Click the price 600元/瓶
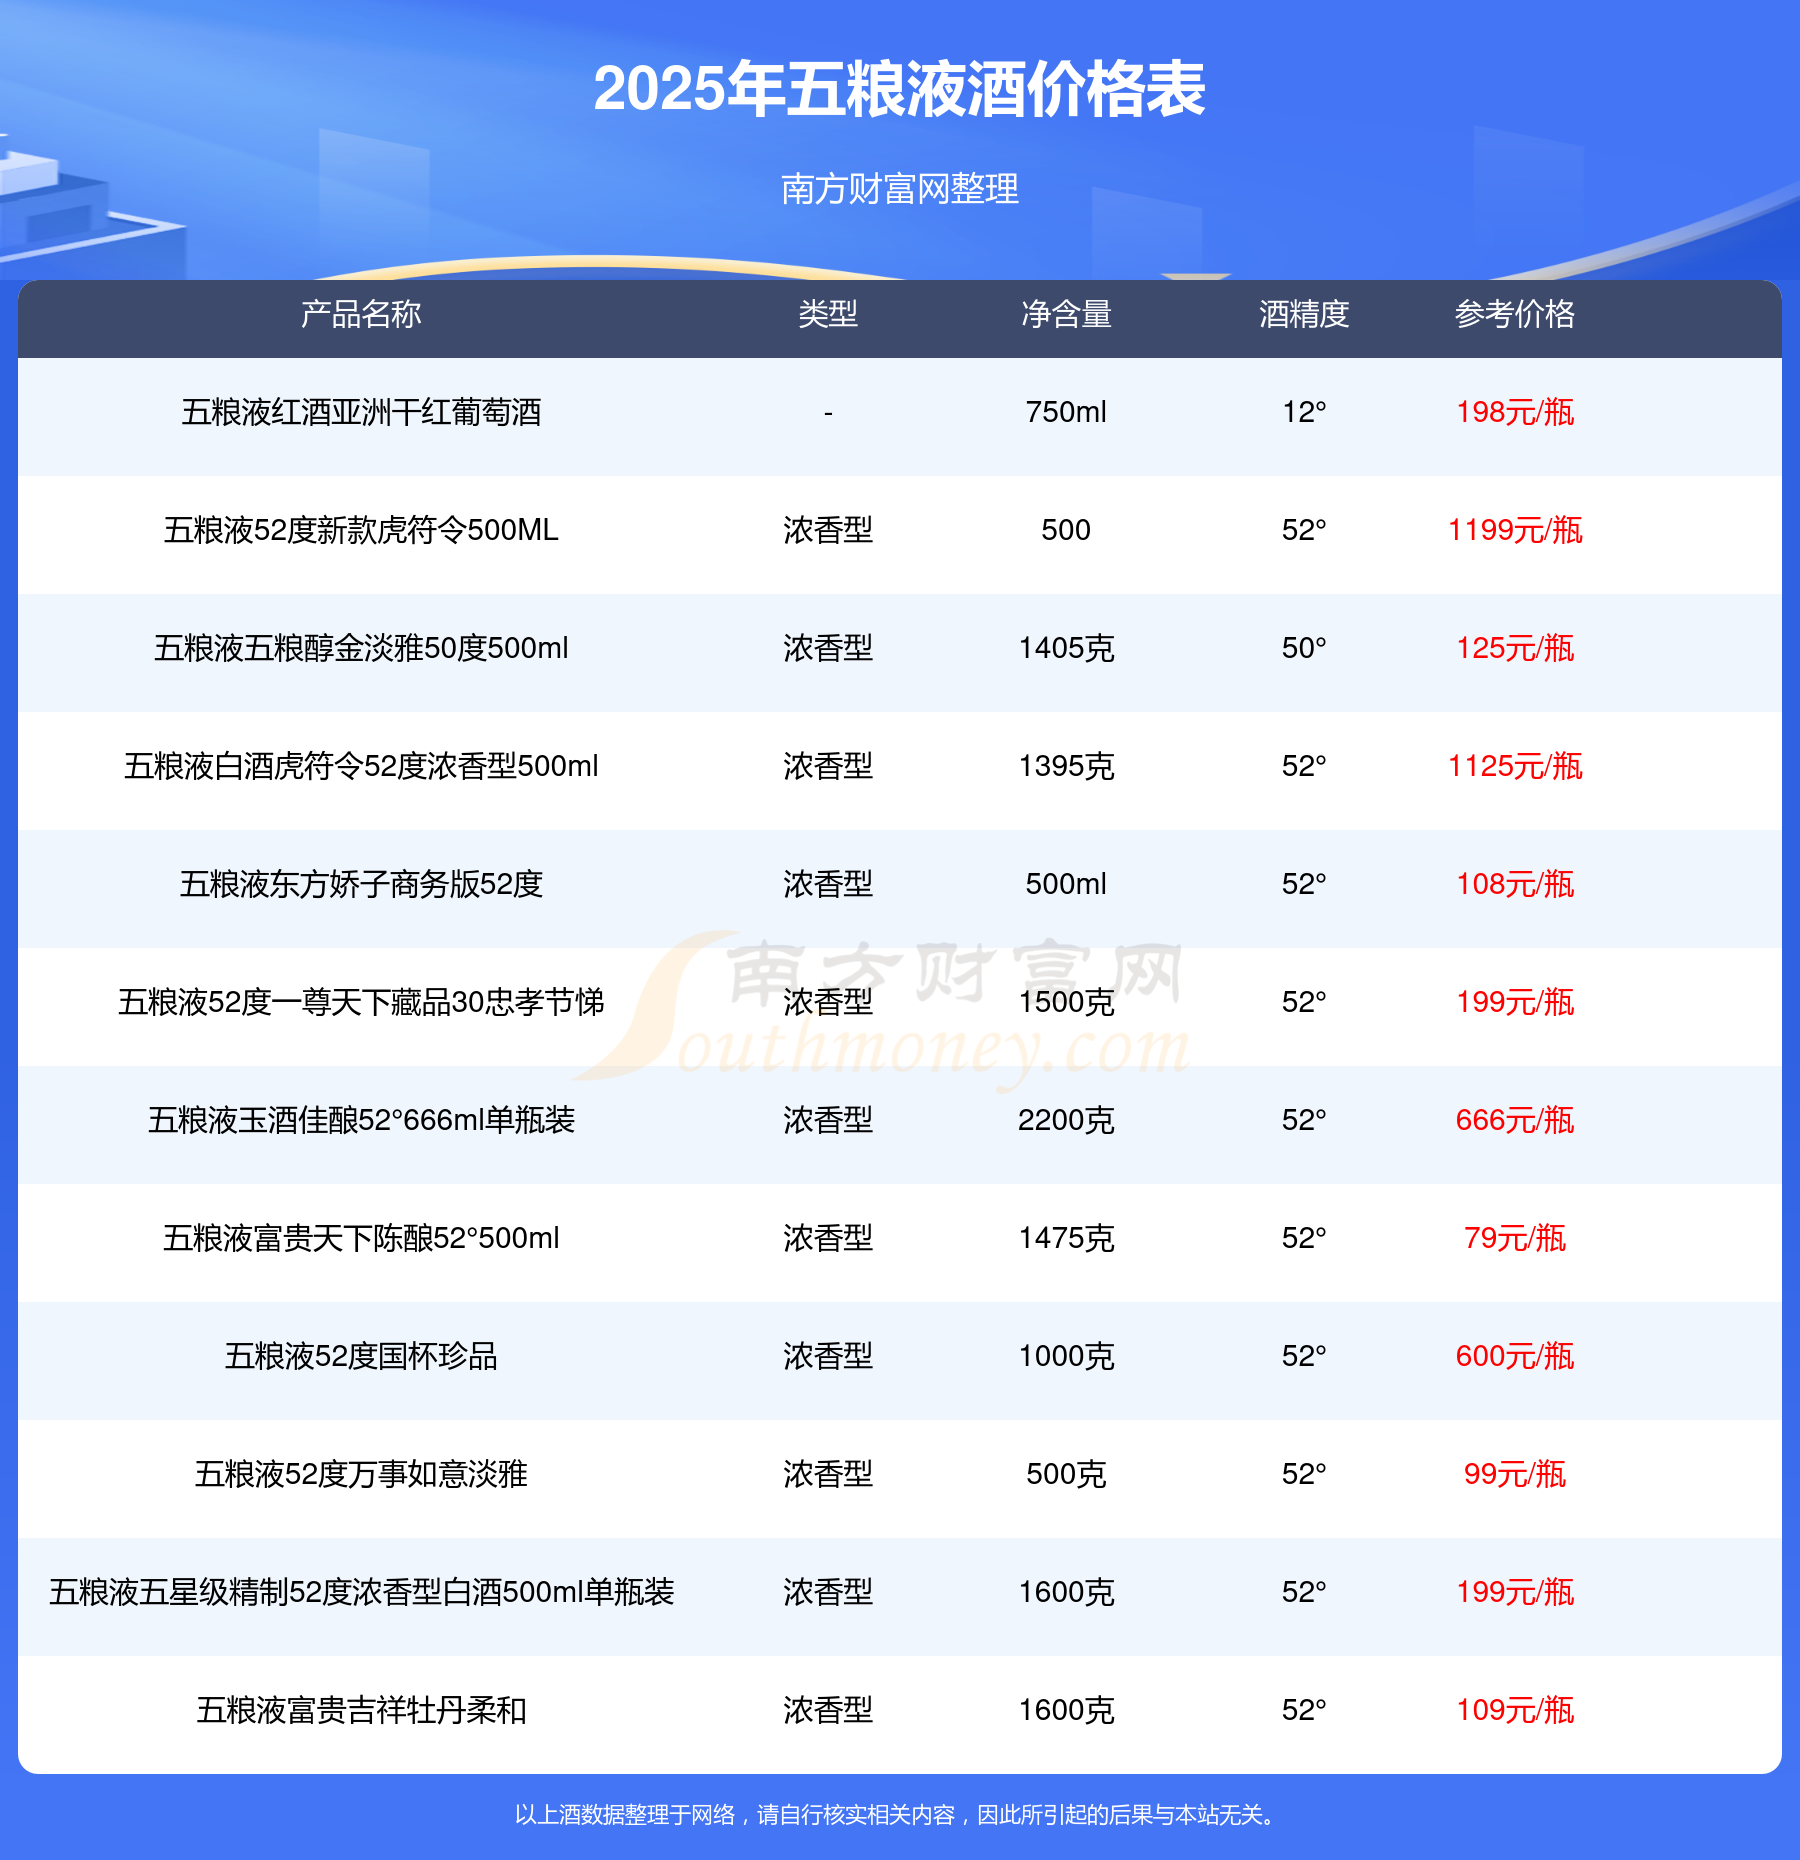This screenshot has height=1860, width=1800. tap(1515, 1356)
